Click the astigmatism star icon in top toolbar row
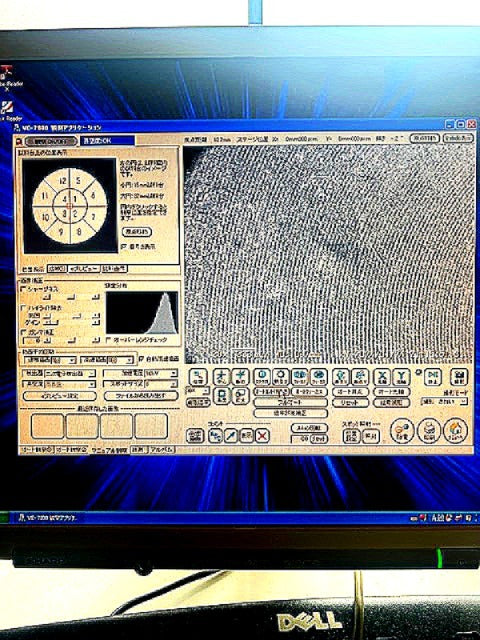Viewport: 480px width, 640px height. 240,378
